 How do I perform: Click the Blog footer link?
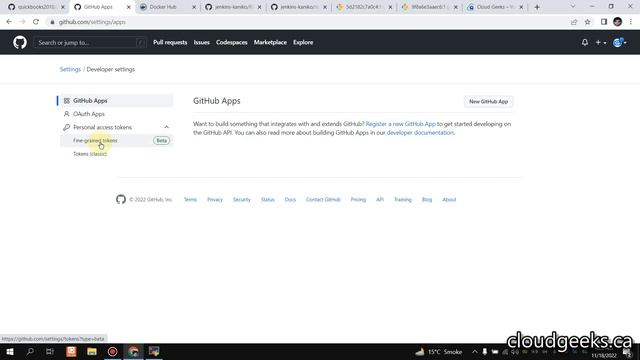tap(427, 200)
